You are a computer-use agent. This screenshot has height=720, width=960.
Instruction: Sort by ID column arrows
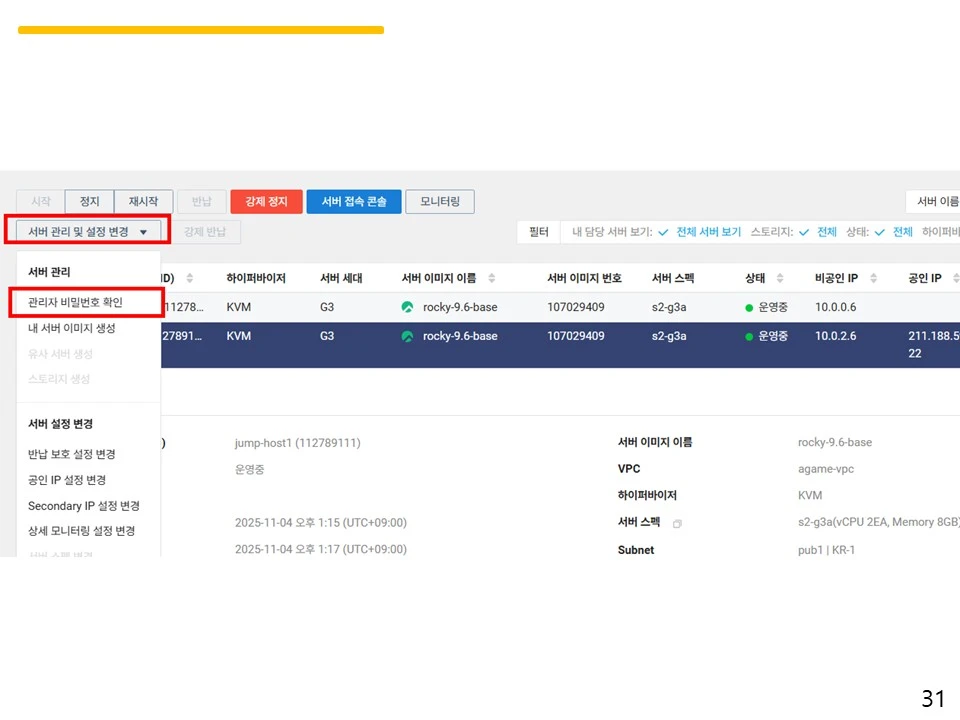(x=190, y=278)
